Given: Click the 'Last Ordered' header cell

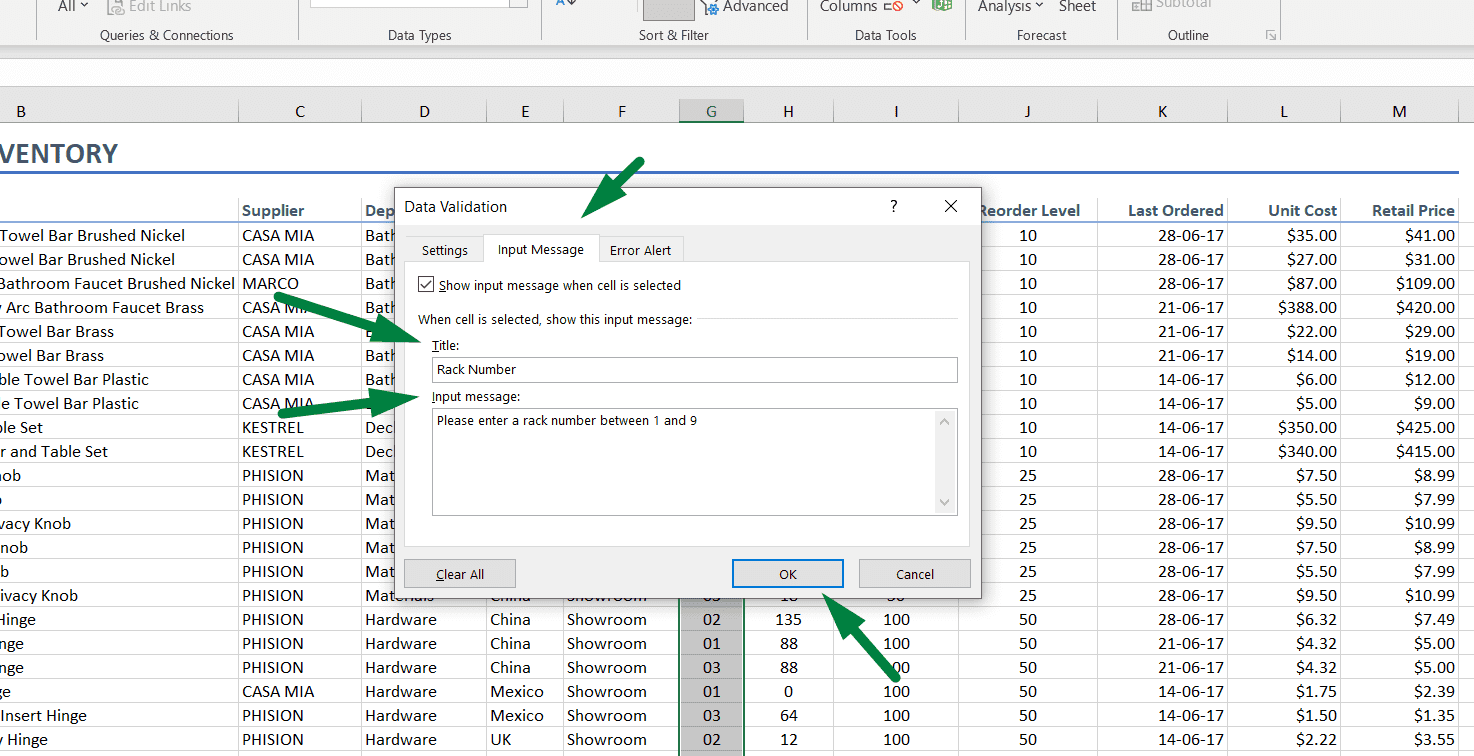Looking at the screenshot, I should tap(1163, 211).
